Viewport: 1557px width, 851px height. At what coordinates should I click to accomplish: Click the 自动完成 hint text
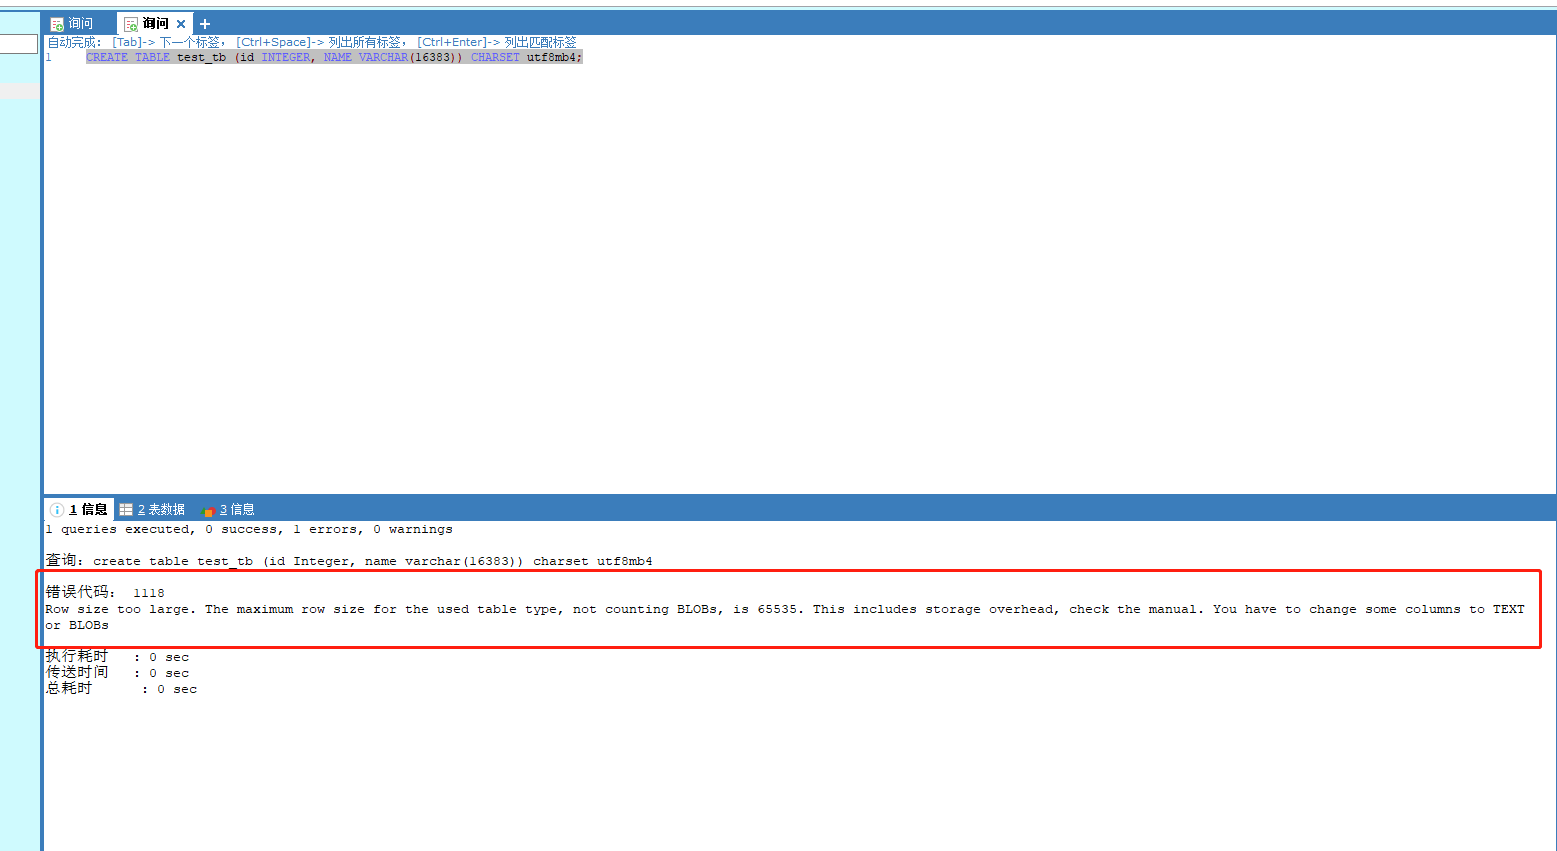(74, 42)
